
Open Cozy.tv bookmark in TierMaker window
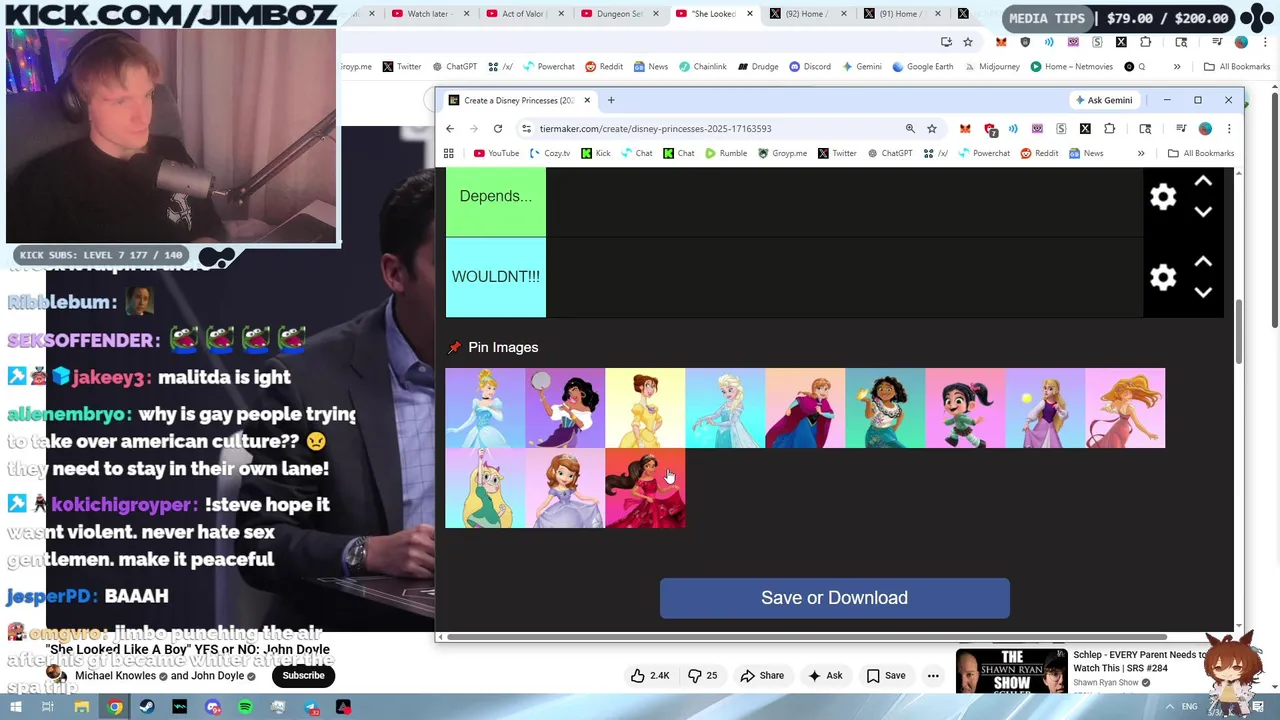click(549, 153)
